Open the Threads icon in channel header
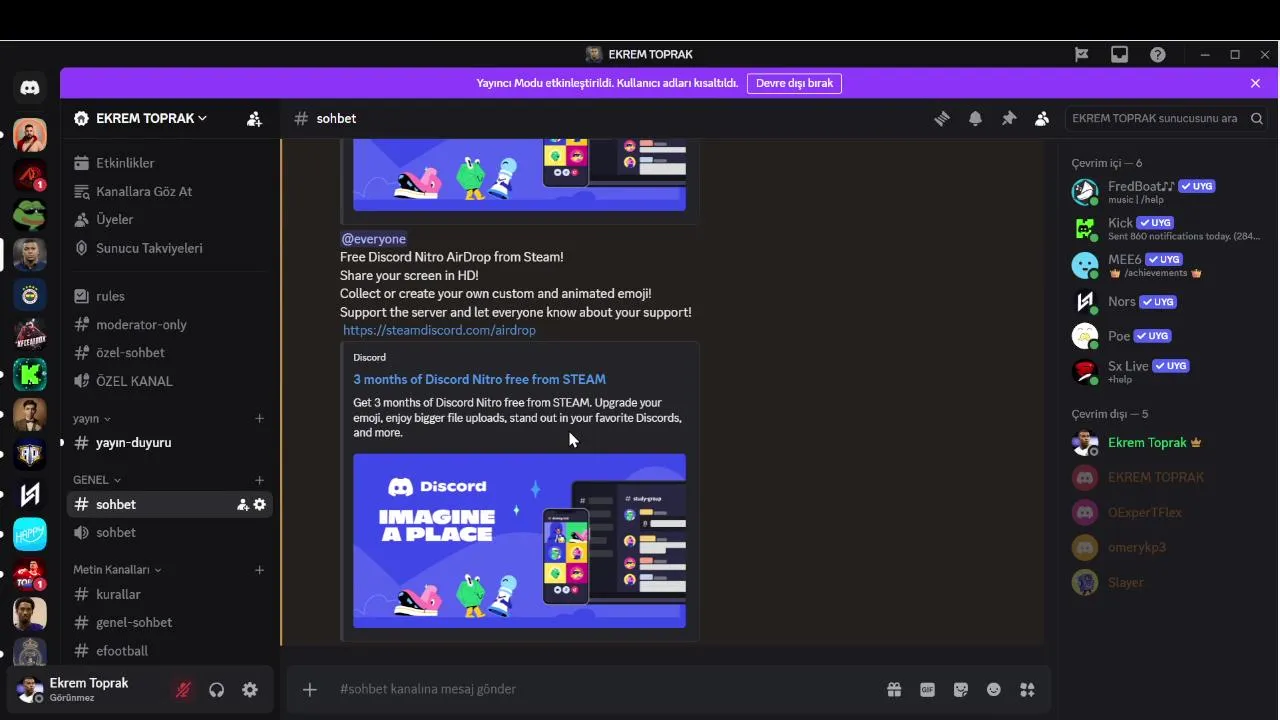The width and height of the screenshot is (1280, 720). coord(941,118)
